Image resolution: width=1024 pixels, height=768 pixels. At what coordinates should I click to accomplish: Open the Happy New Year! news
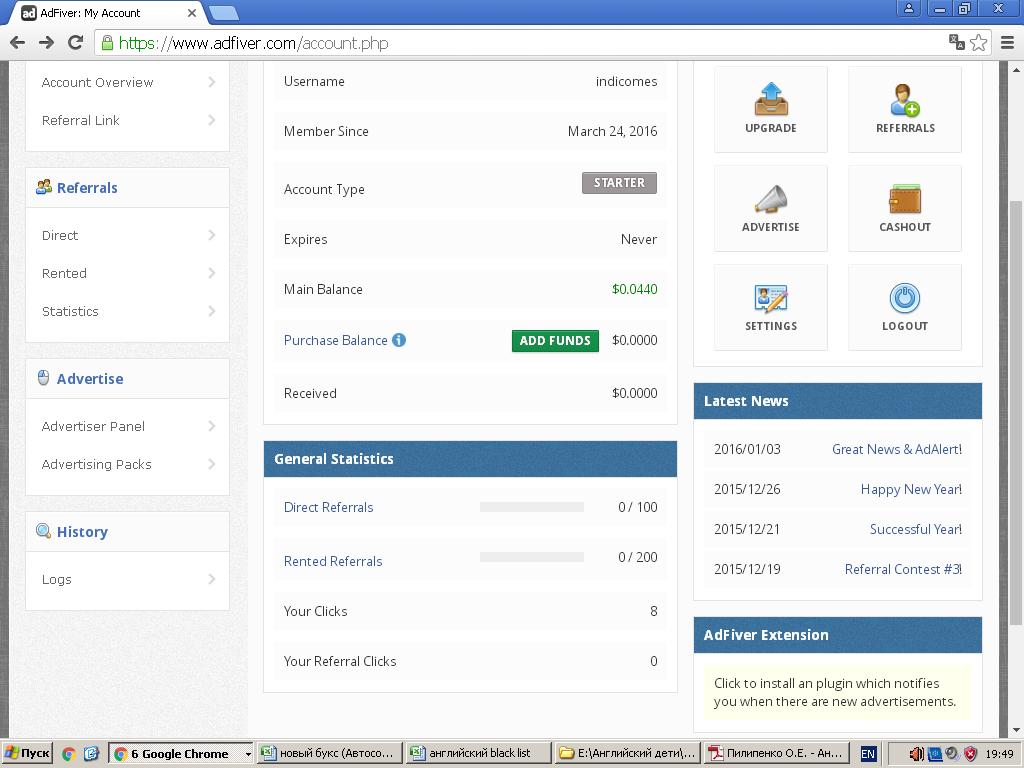[x=911, y=489]
